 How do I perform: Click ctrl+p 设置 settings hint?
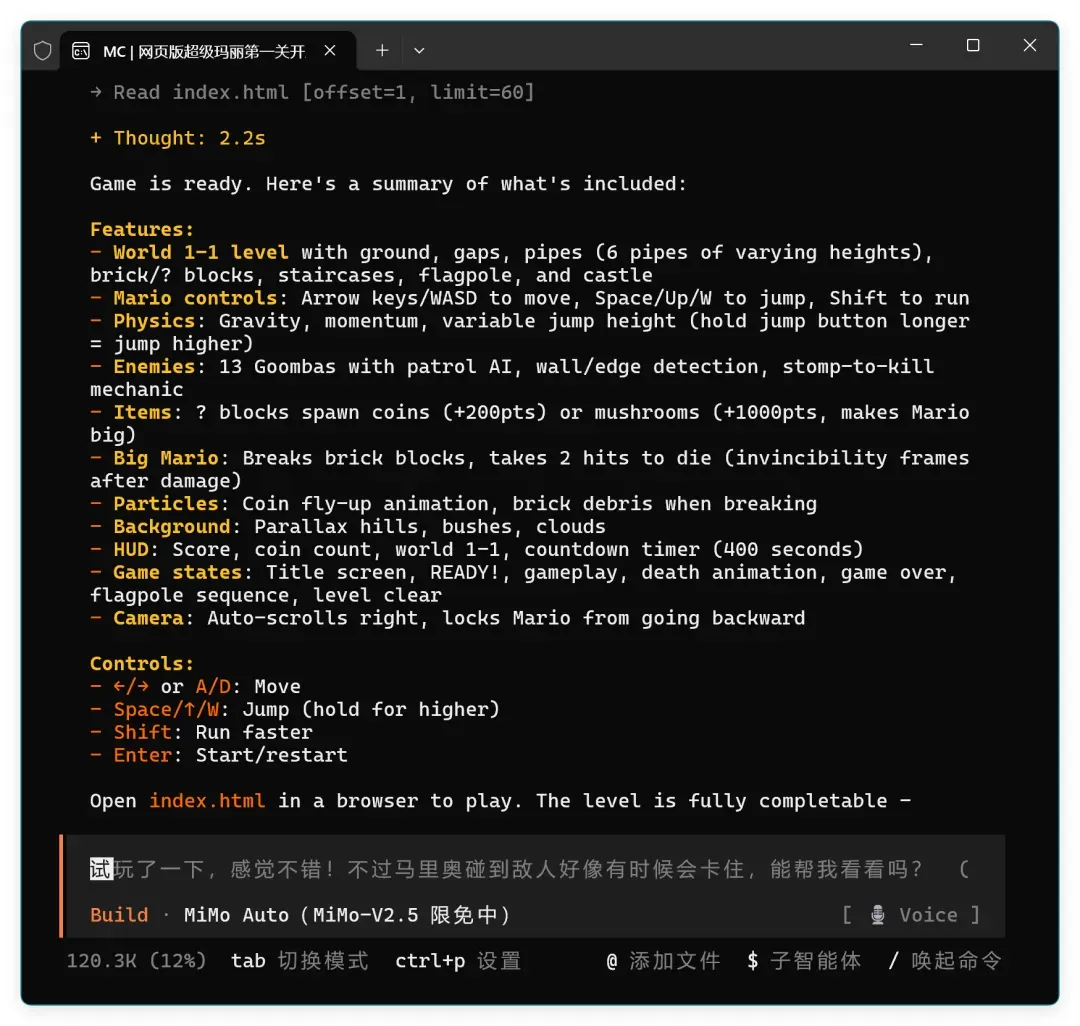pos(458,961)
